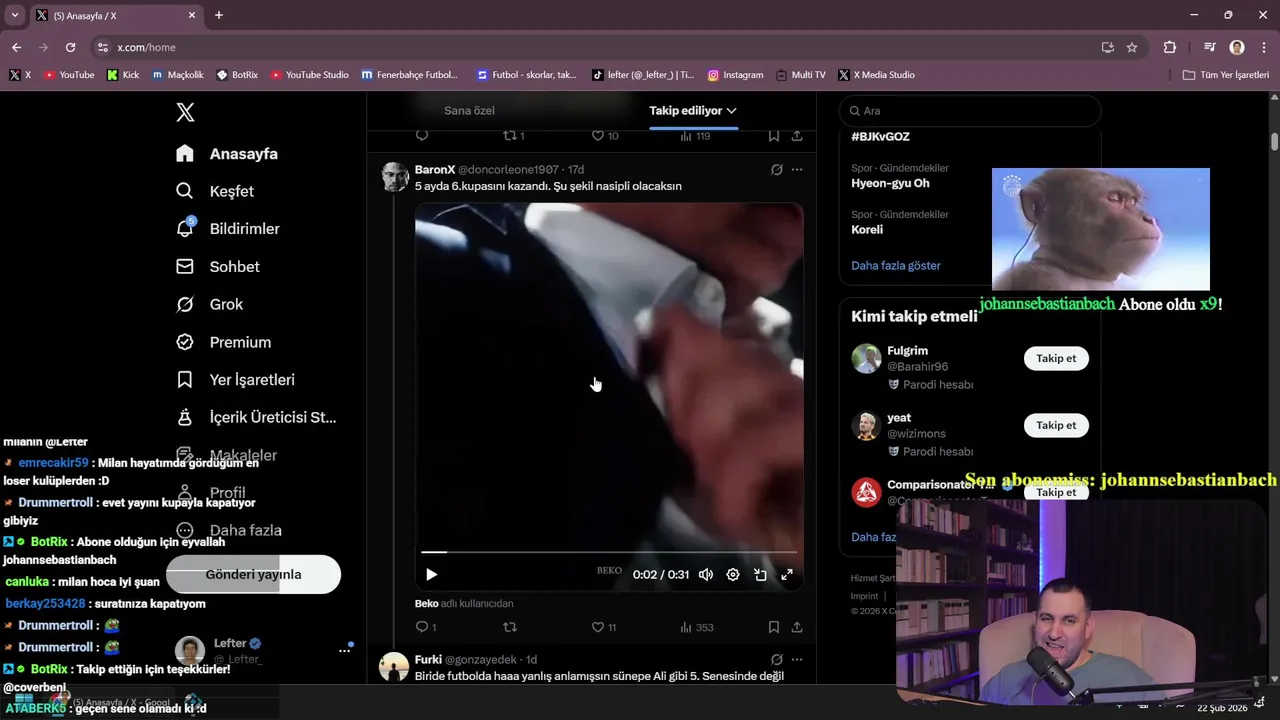Open Yer İşaretleri bookmarks

coord(235,380)
